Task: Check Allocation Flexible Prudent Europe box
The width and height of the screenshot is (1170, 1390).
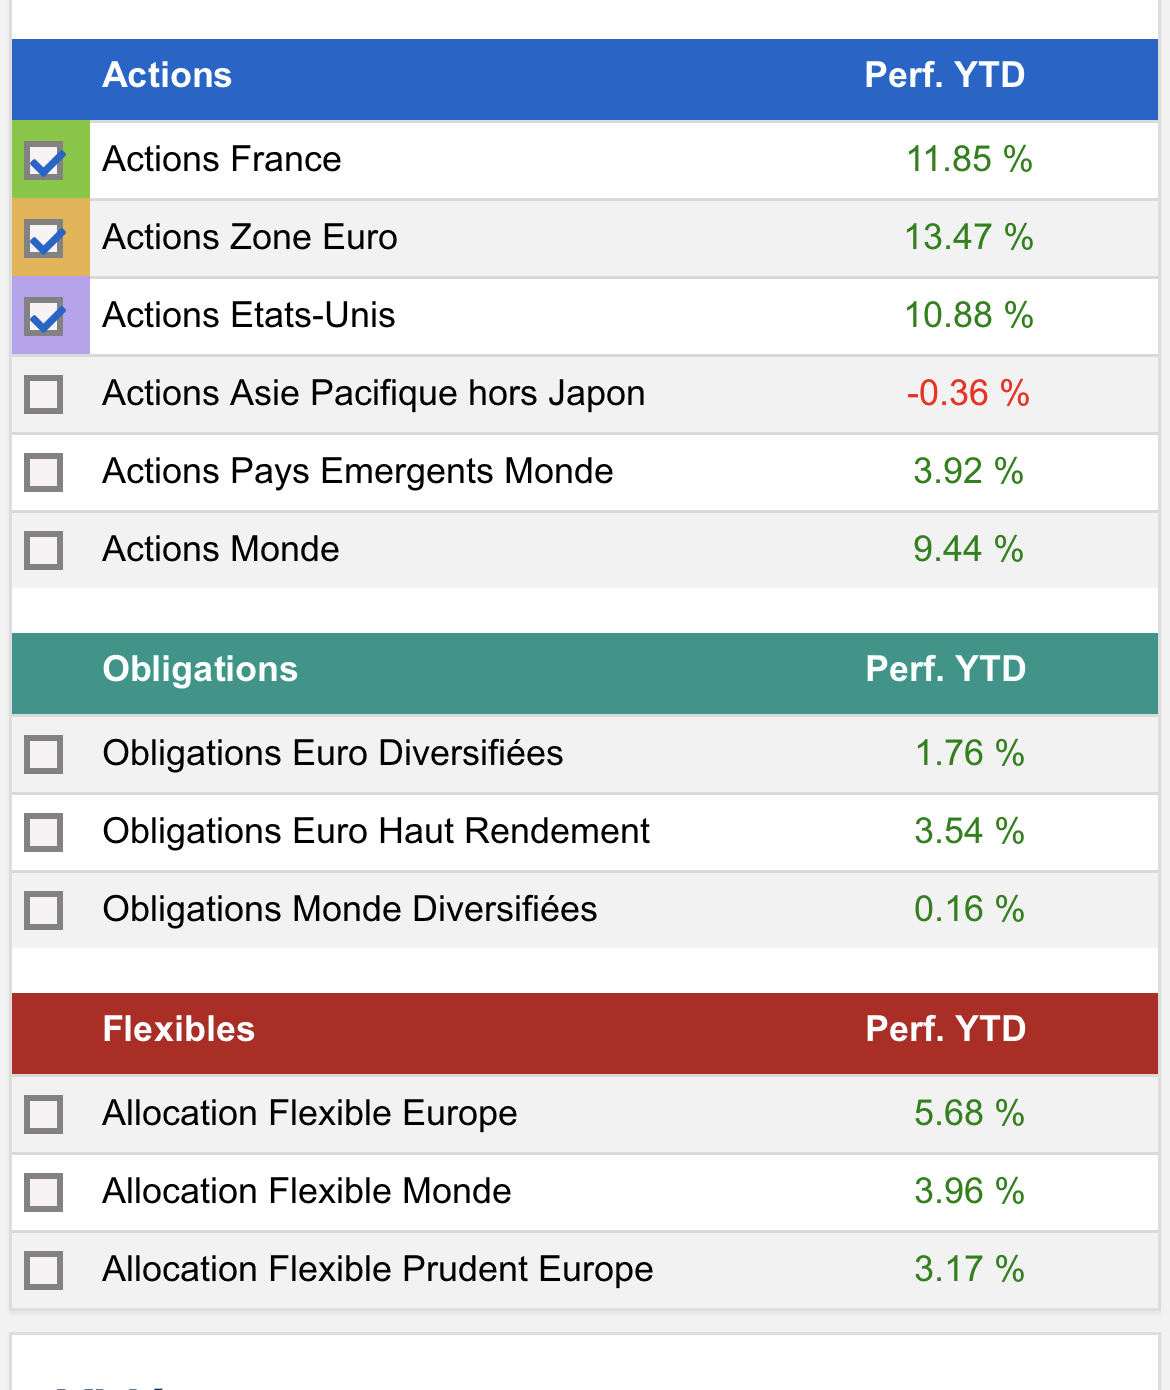Action: 44,1270
